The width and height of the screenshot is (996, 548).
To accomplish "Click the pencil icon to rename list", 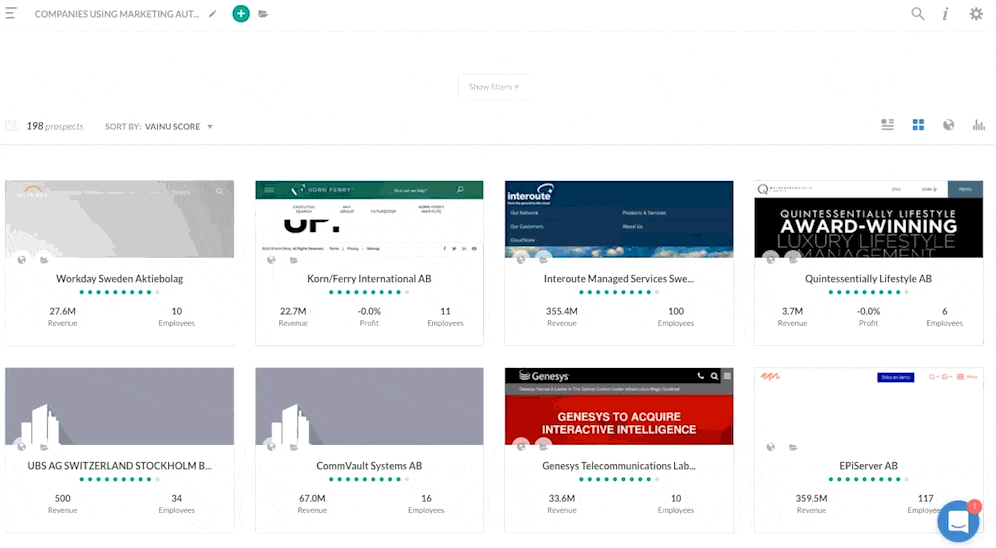I will pos(213,14).
